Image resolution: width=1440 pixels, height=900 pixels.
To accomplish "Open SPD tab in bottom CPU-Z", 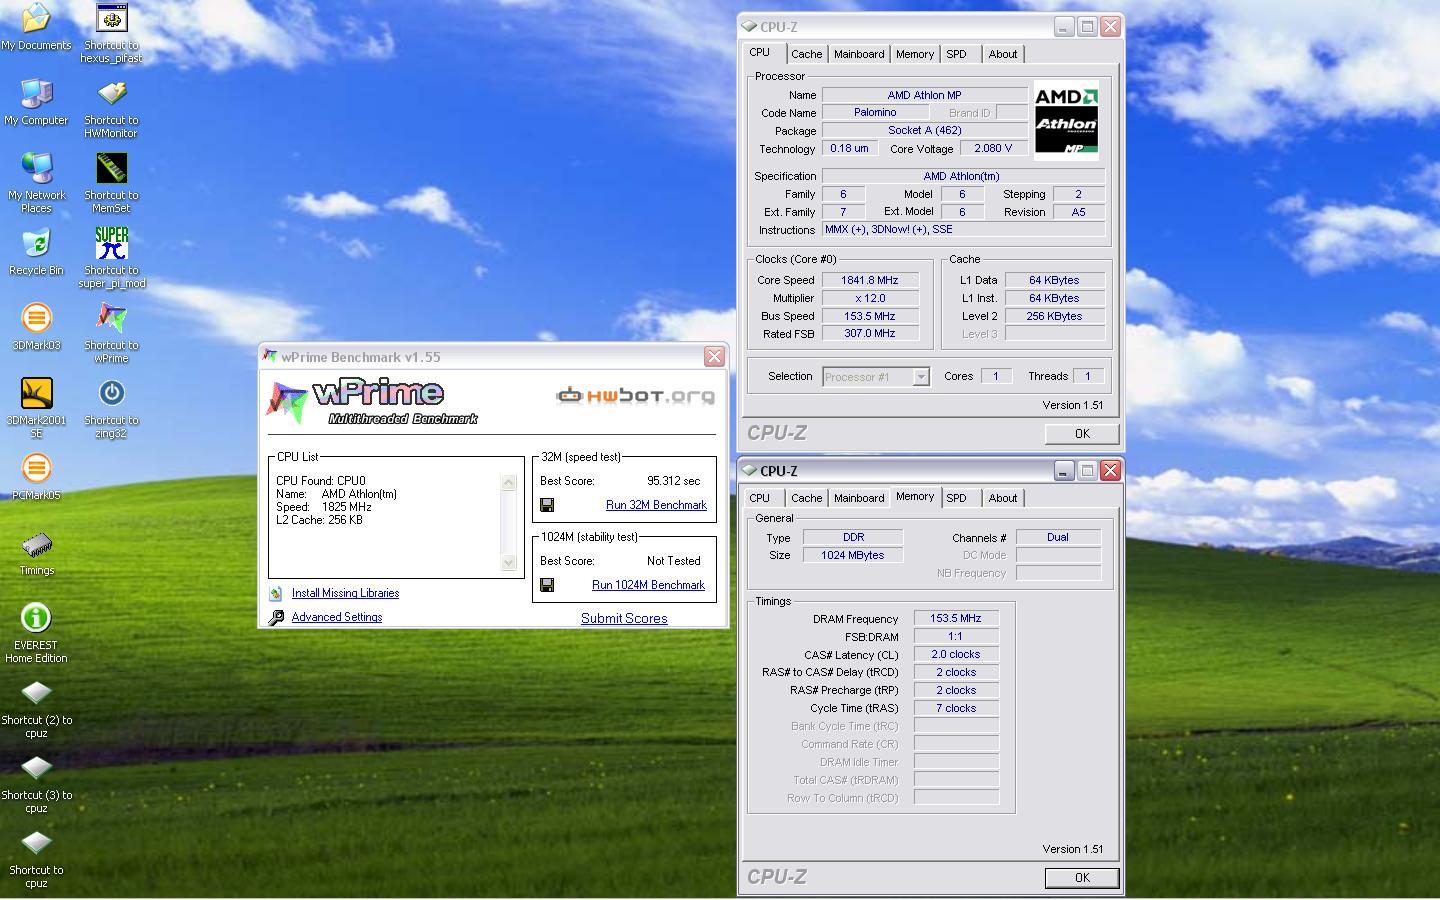I will tap(957, 498).
